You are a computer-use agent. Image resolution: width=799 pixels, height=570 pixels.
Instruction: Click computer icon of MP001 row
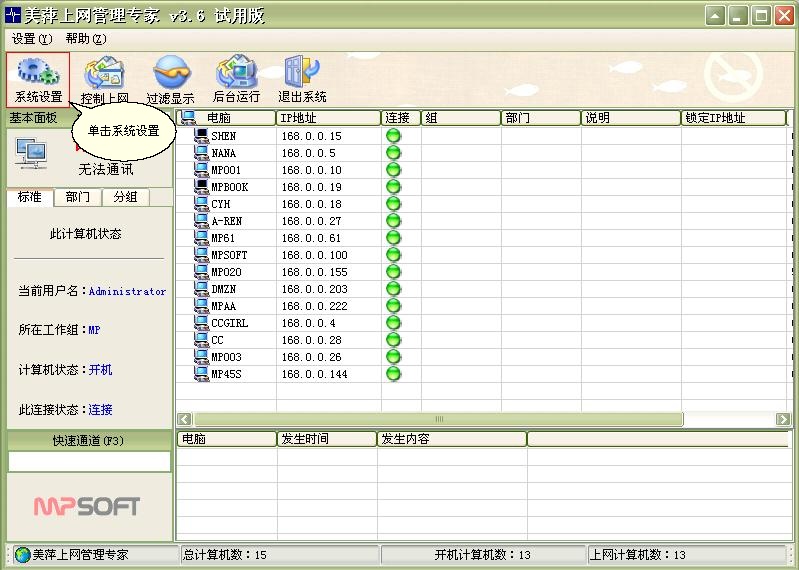(x=201, y=170)
